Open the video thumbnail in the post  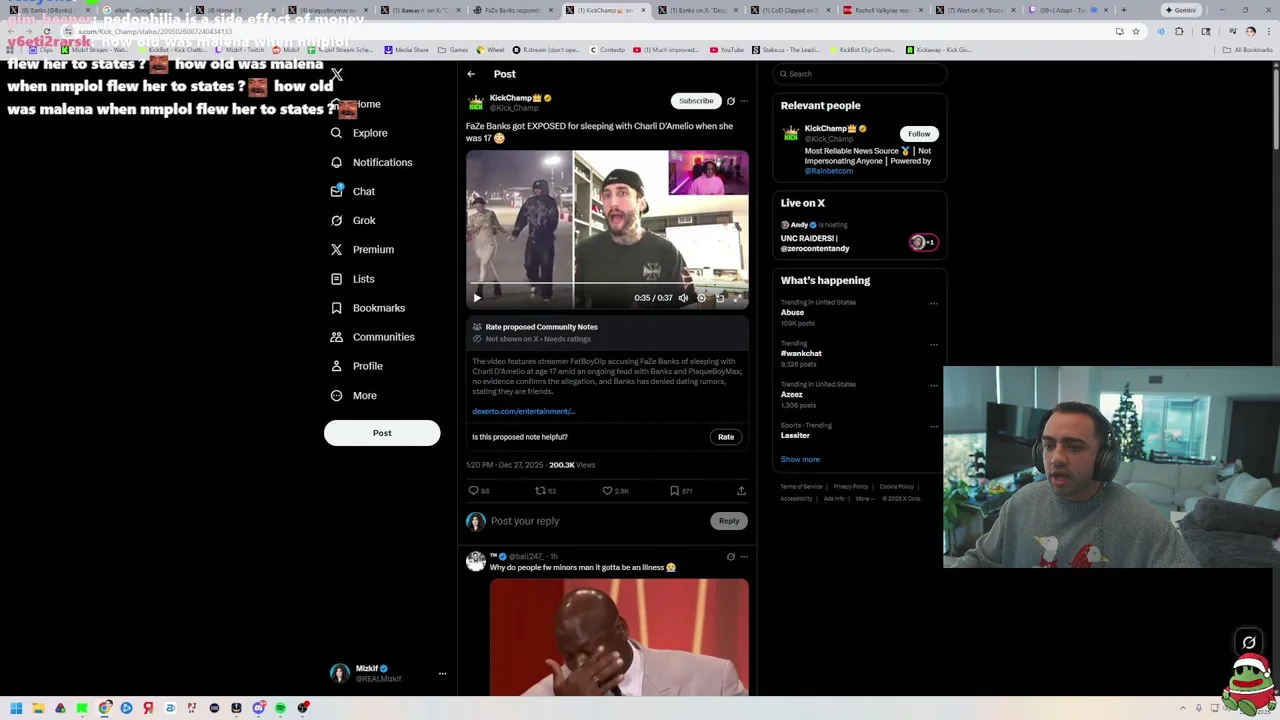coord(607,228)
